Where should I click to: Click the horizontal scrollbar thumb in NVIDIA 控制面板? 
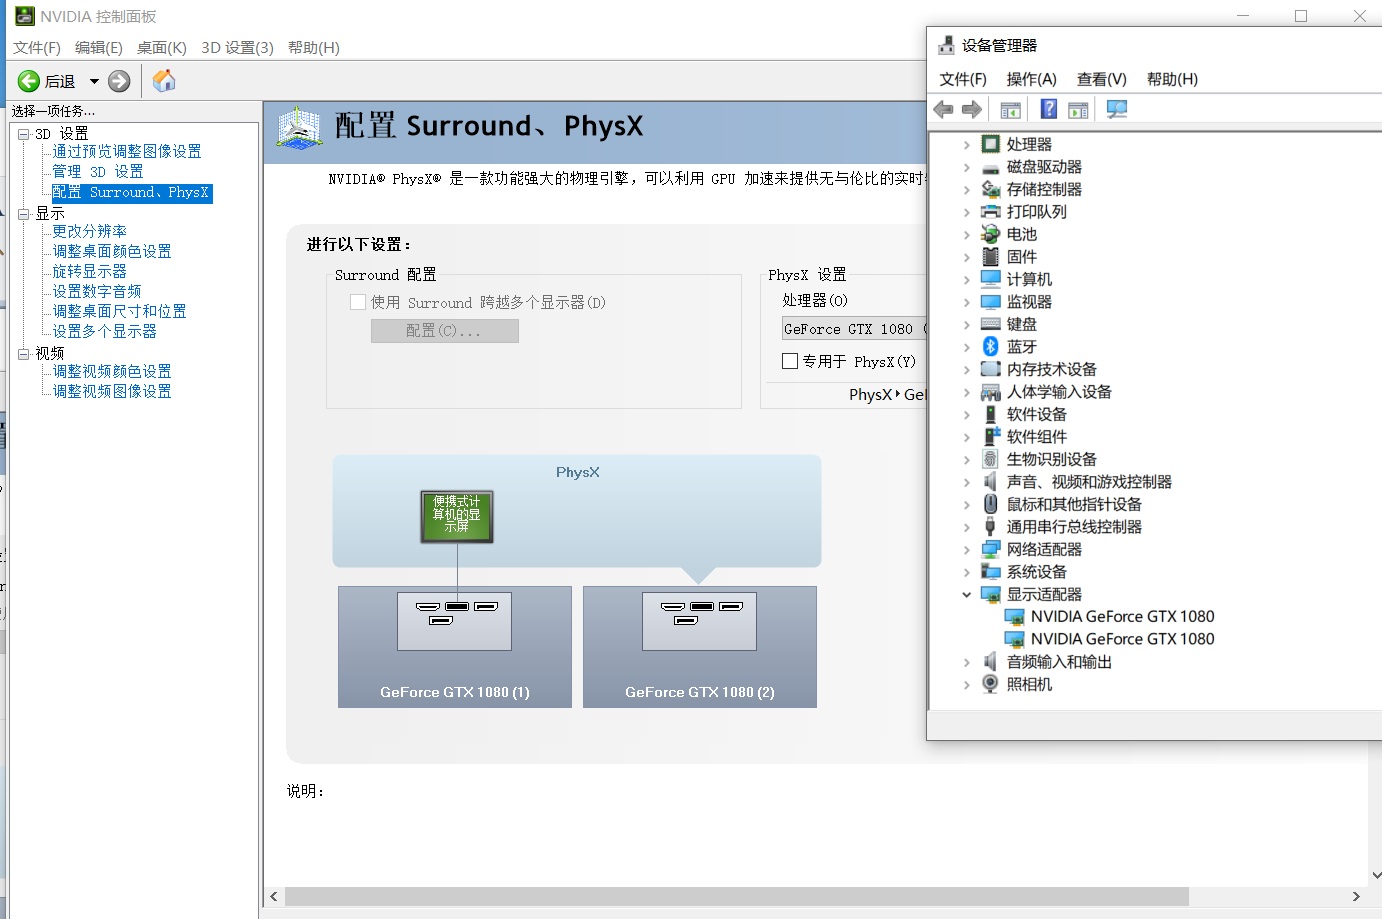pos(737,896)
